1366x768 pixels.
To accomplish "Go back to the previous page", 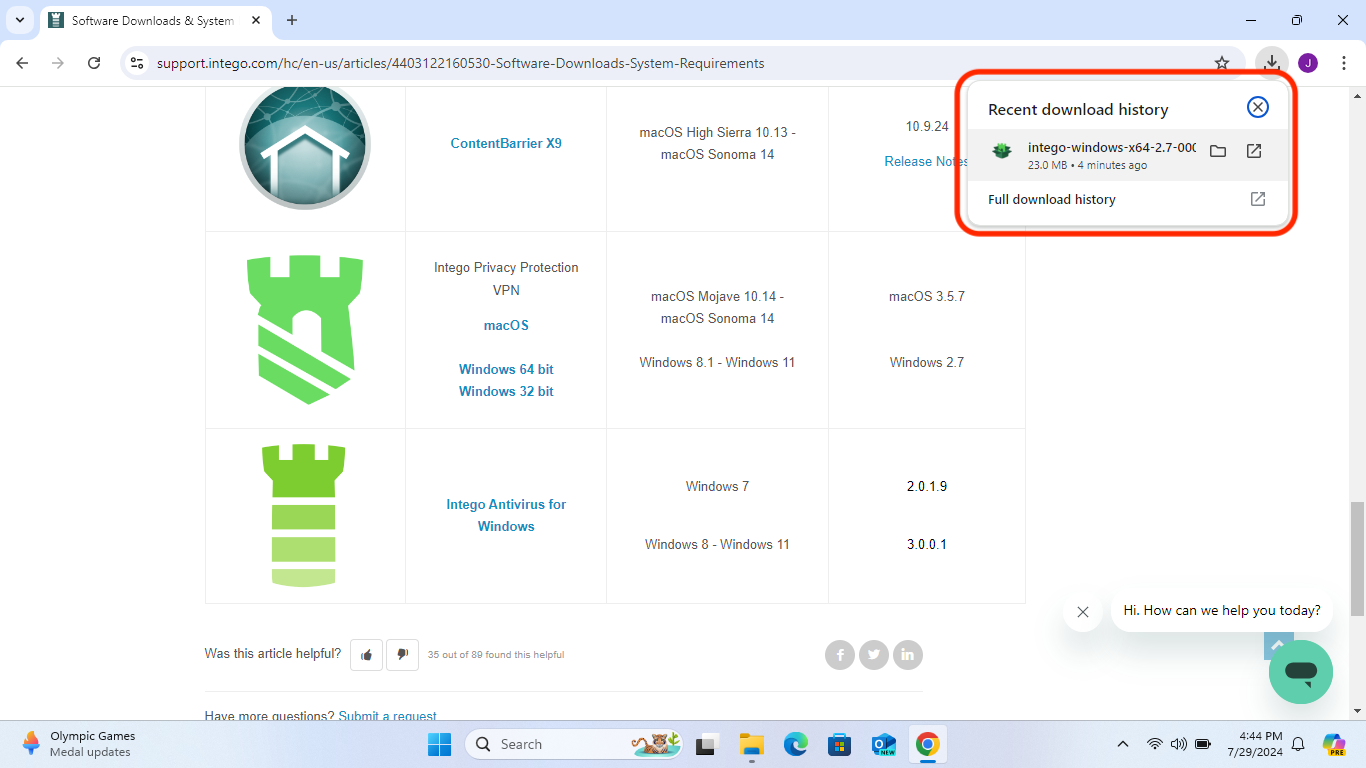I will coord(22,63).
